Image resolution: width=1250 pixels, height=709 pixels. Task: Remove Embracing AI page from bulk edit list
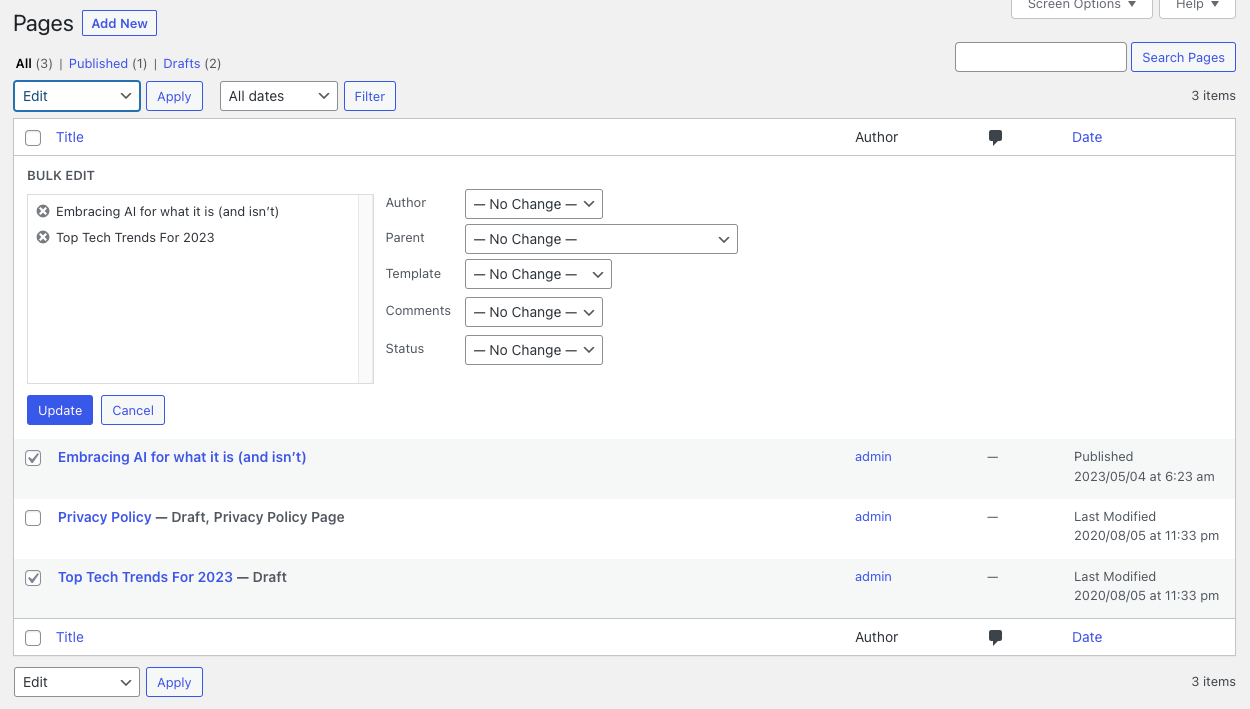43,211
